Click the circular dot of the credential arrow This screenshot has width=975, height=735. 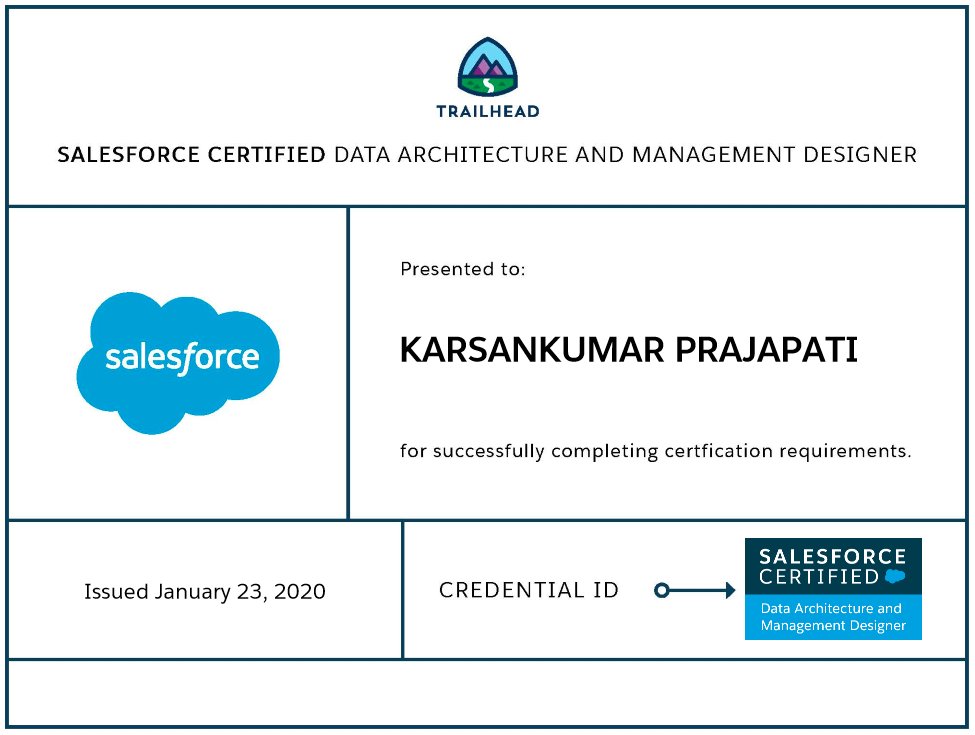coord(661,590)
